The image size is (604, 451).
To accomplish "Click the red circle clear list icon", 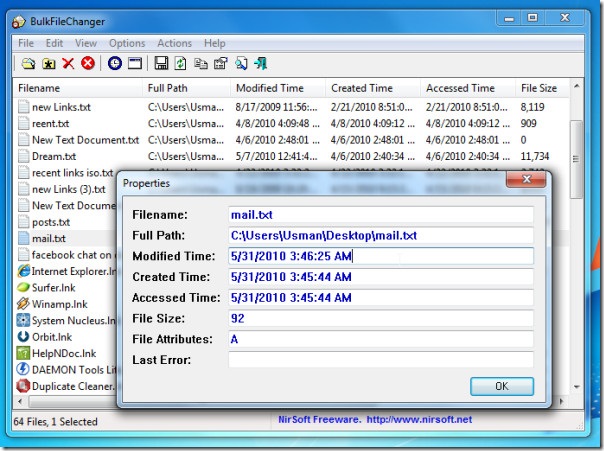I will 88,64.
